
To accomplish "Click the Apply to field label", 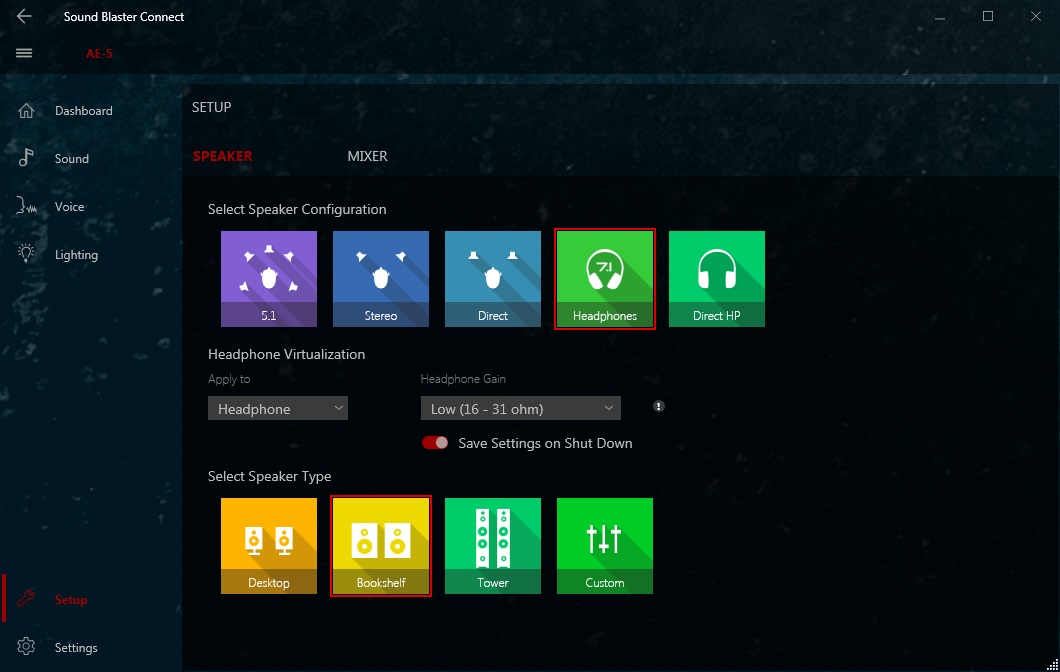I will click(228, 379).
